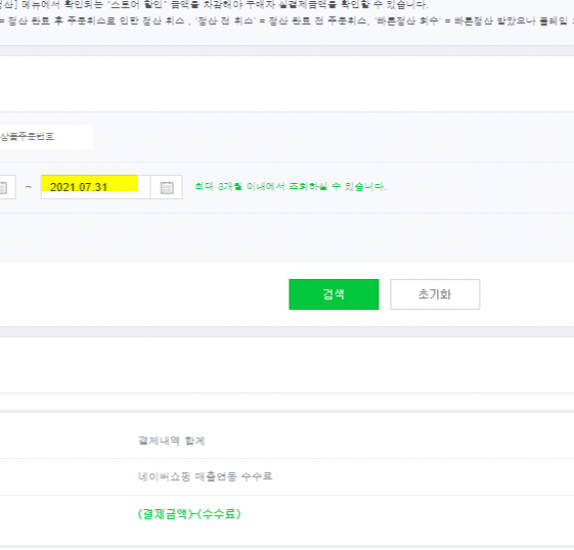Select the 네이버쇼핑 매출연동 수수료 row label
The width and height of the screenshot is (574, 550).
pos(205,476)
